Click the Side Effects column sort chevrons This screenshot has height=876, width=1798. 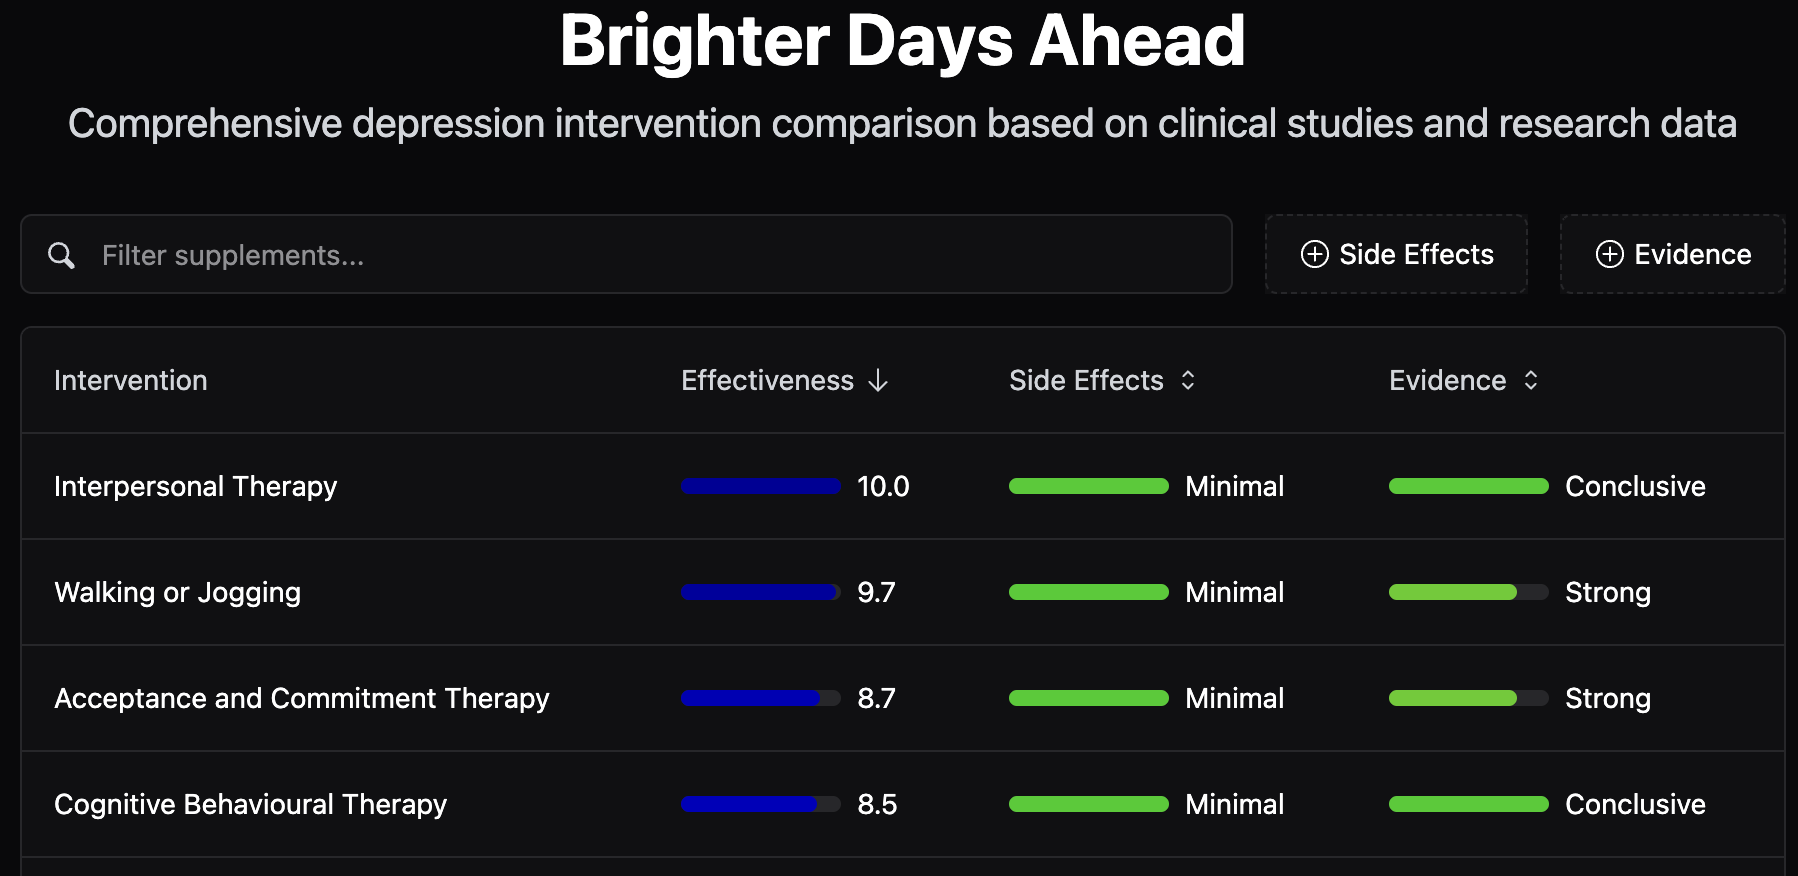[1188, 380]
